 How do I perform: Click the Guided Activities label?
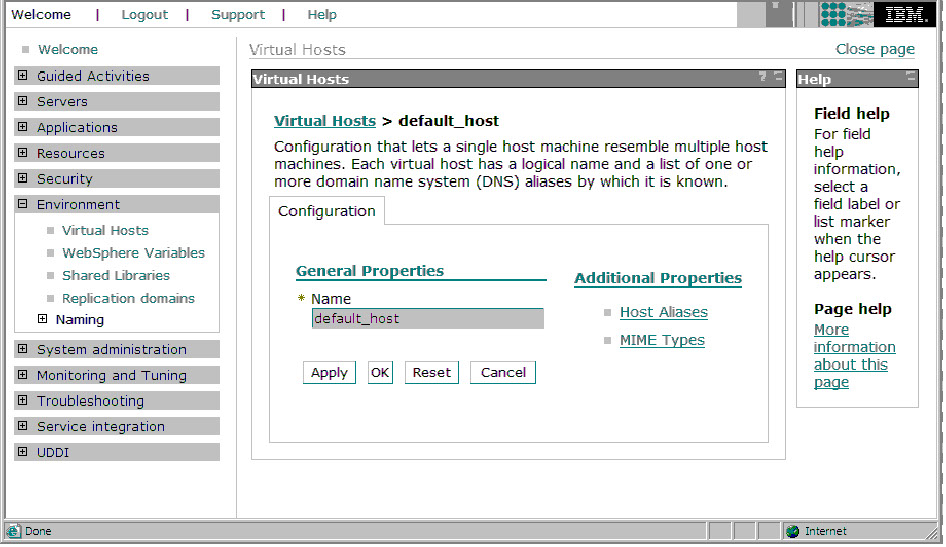click(x=93, y=76)
